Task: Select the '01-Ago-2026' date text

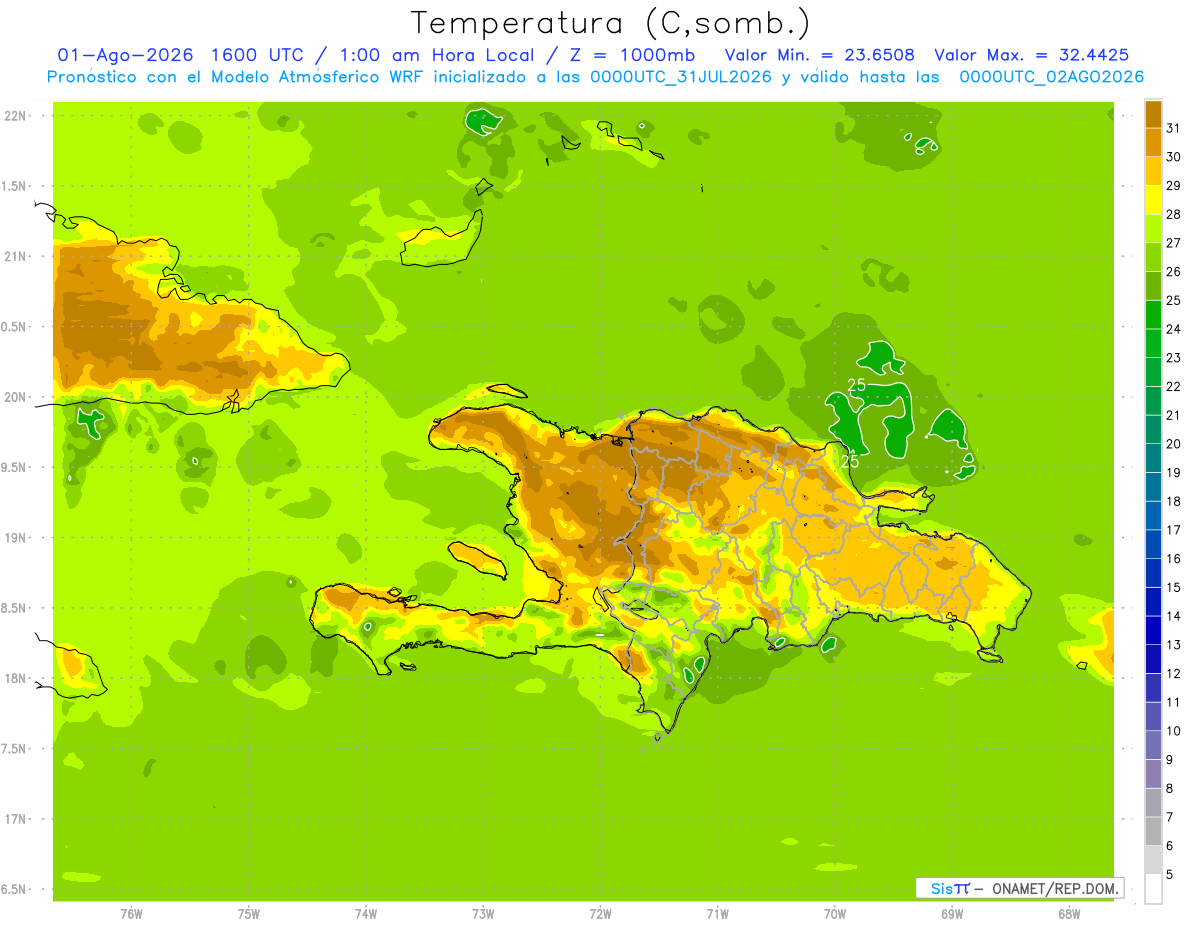Action: [125, 54]
